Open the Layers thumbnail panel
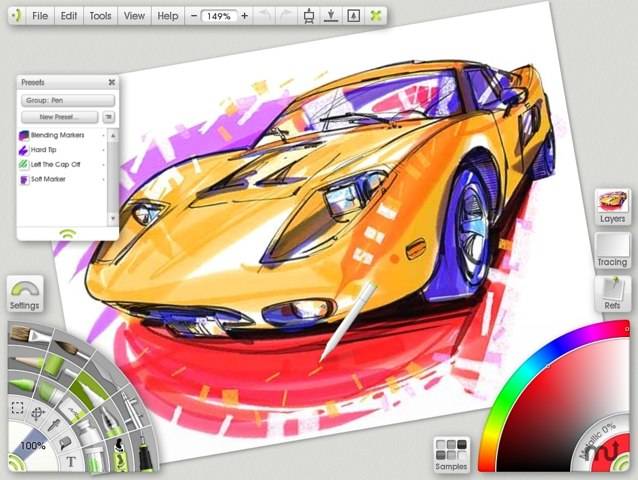This screenshot has width=638, height=480. [x=612, y=207]
